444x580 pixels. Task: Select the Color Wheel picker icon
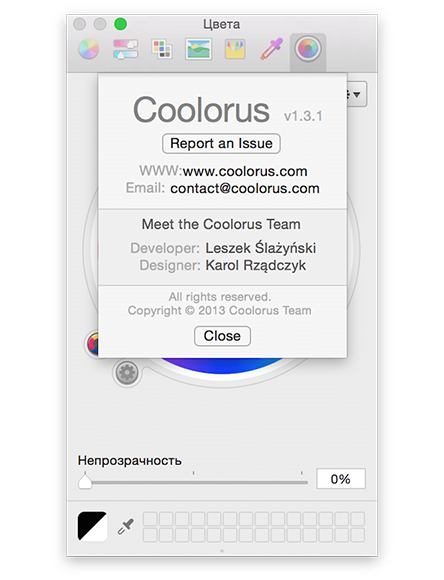(x=88, y=49)
